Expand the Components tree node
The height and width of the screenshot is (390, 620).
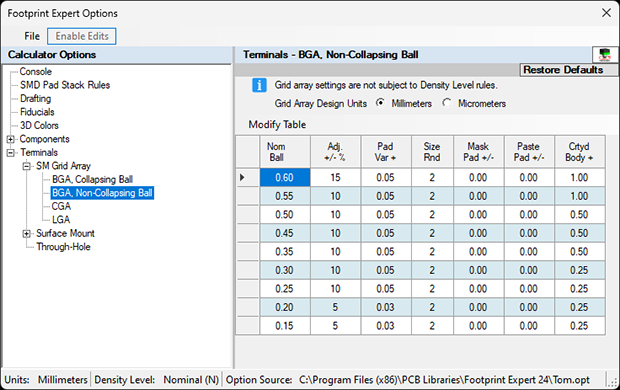point(11,139)
